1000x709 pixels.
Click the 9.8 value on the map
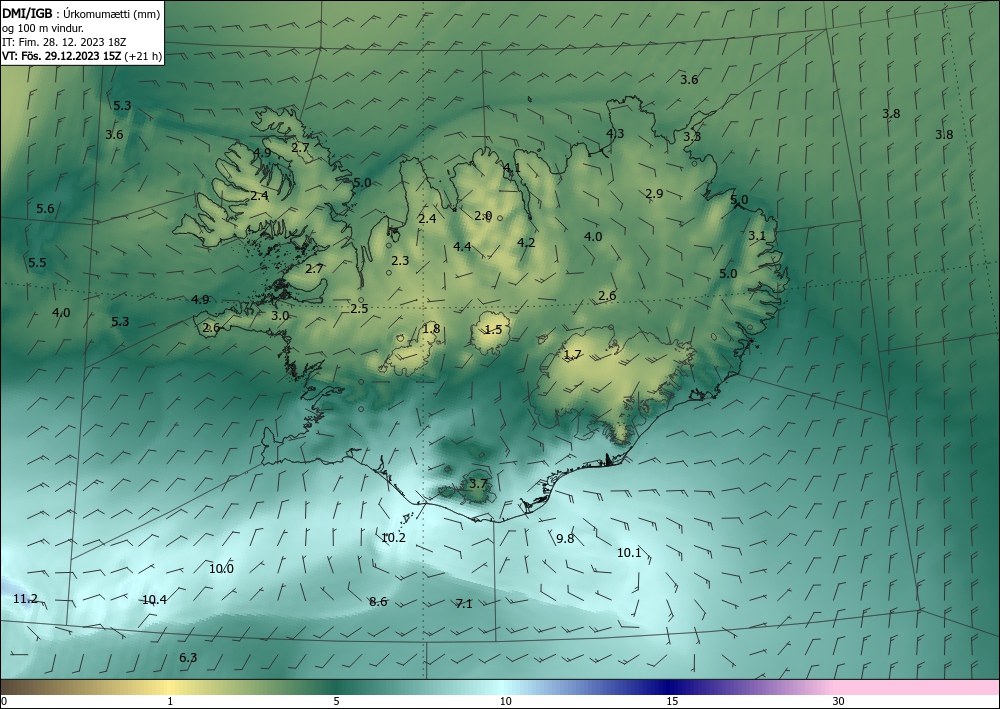click(x=565, y=539)
